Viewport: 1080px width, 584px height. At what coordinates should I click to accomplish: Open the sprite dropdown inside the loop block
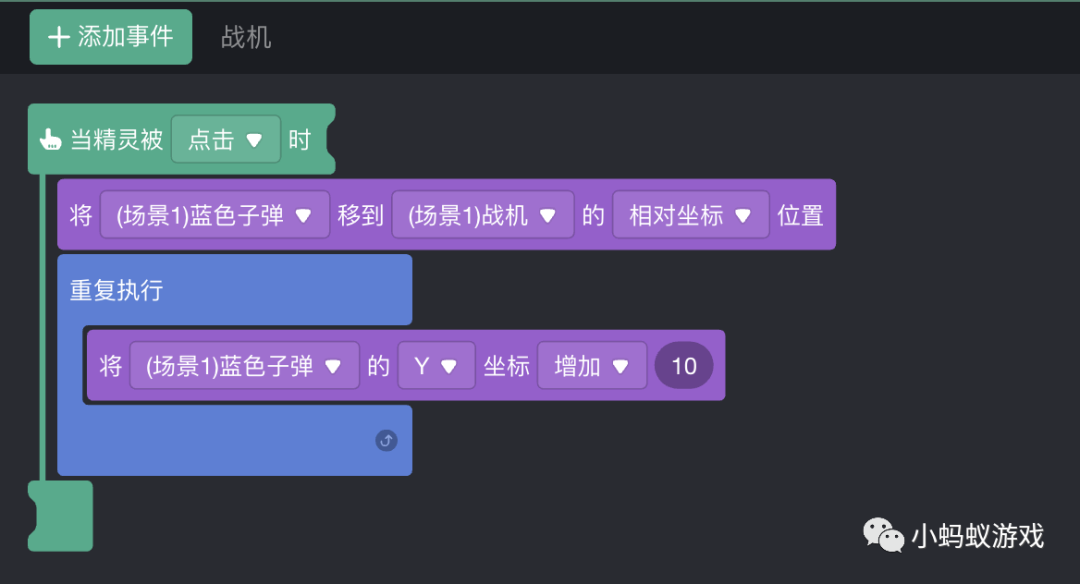tap(244, 365)
